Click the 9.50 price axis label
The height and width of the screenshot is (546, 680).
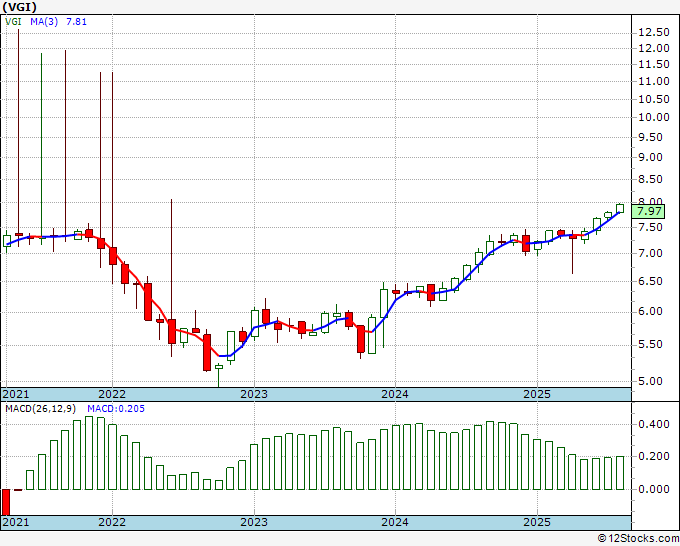(651, 137)
